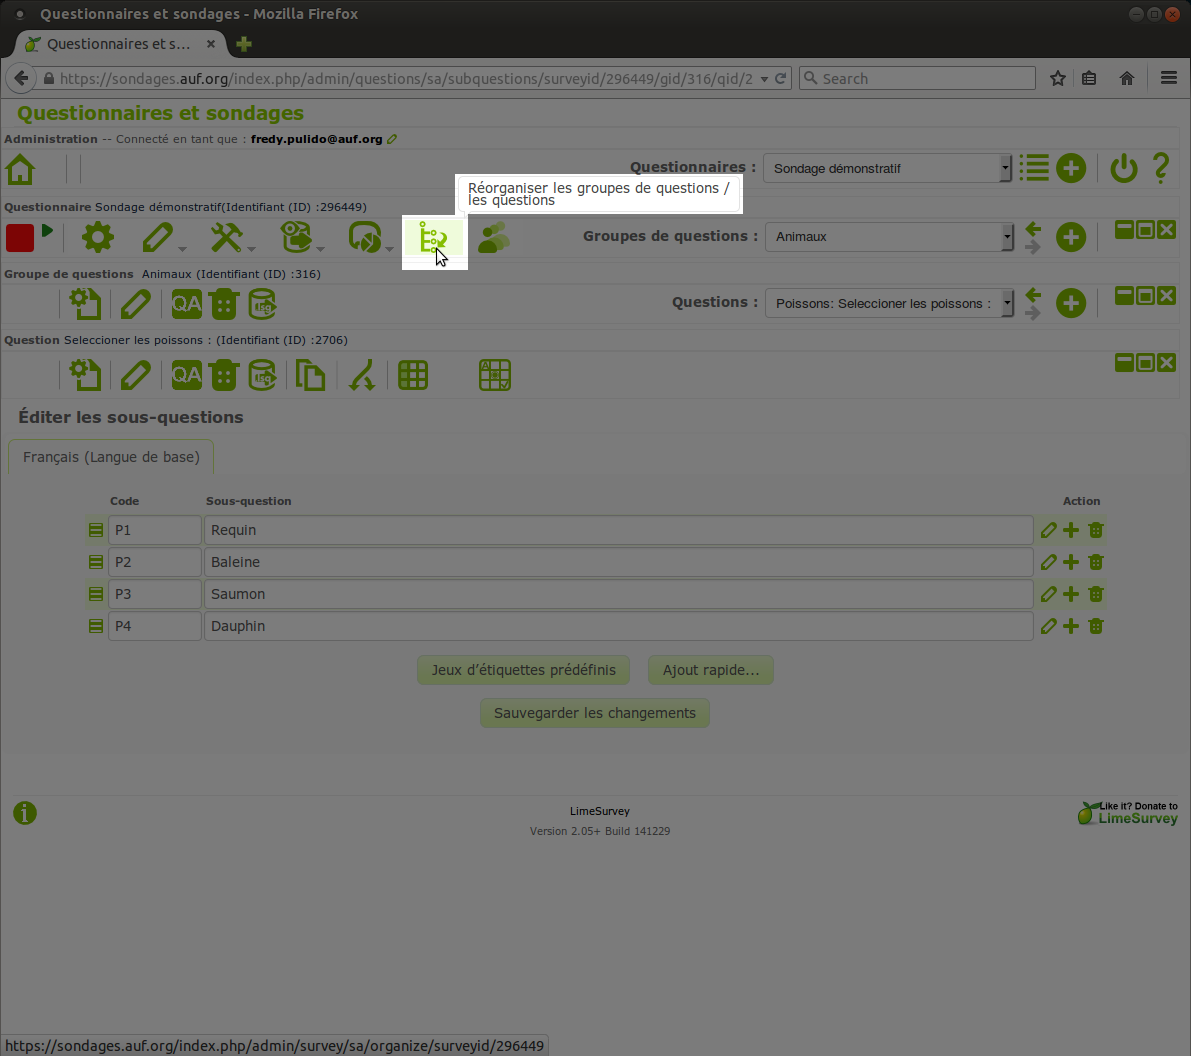Set conditions for the question icon

[362, 375]
